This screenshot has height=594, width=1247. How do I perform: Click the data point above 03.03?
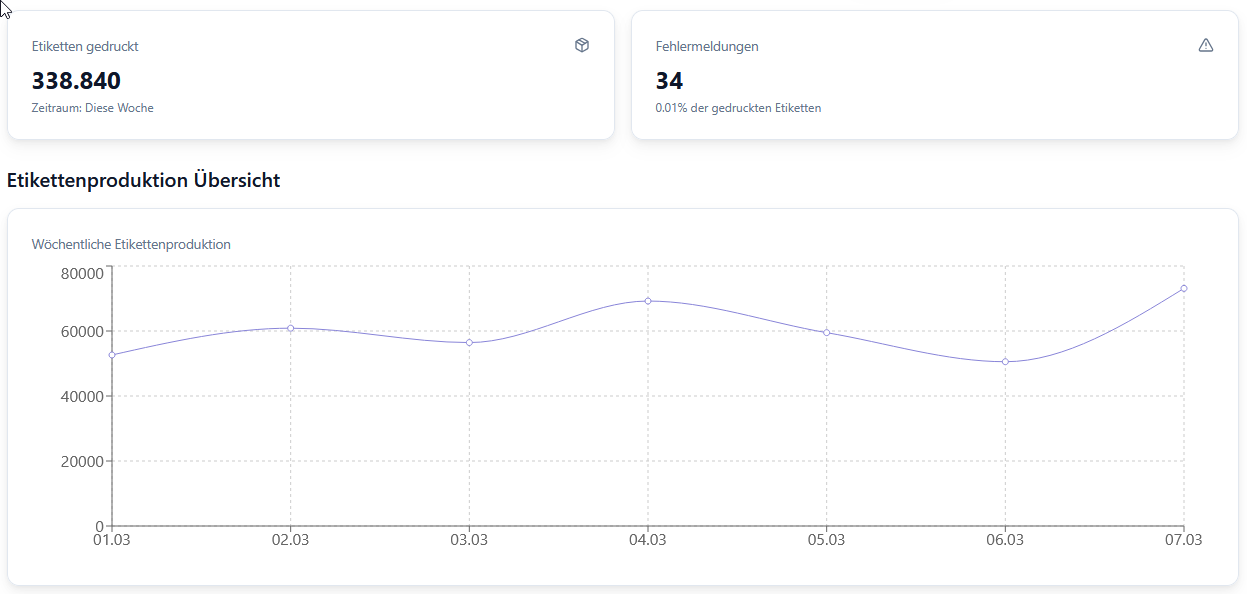click(469, 343)
